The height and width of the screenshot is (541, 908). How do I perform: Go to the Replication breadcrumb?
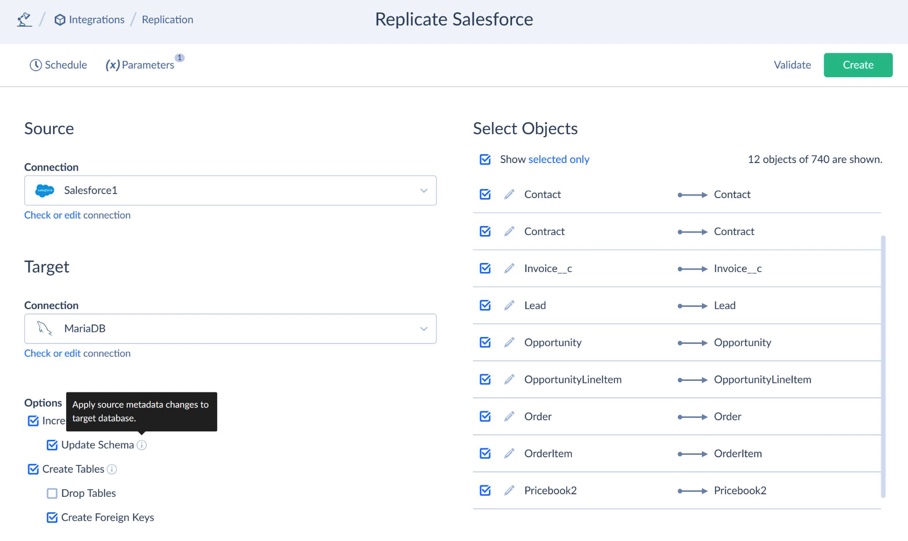coord(167,20)
